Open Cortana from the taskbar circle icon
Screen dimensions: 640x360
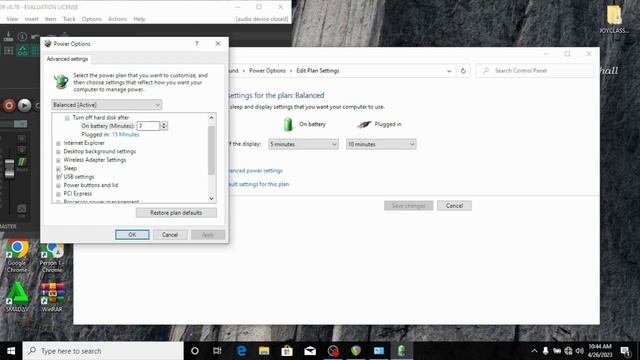[x=195, y=351]
